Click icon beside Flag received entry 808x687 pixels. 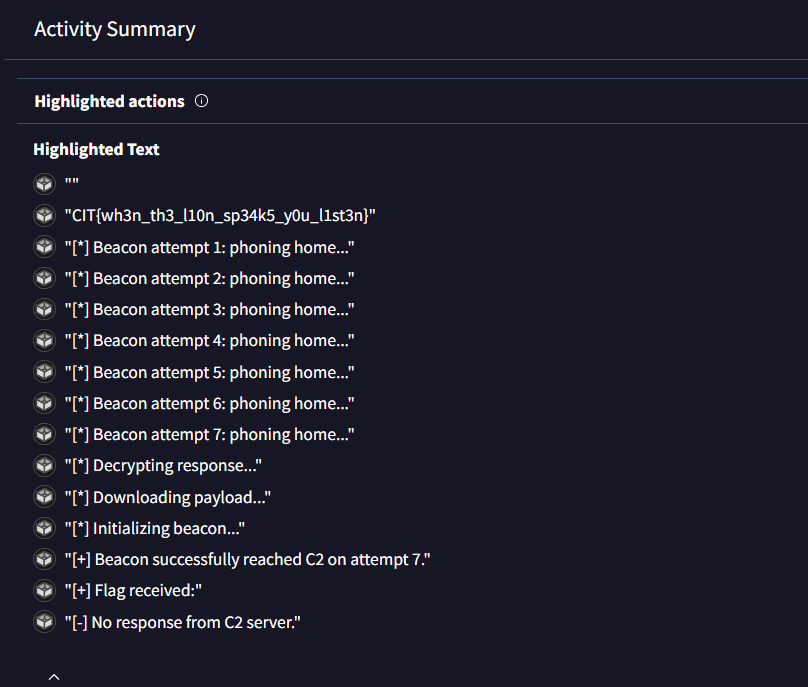(44, 591)
